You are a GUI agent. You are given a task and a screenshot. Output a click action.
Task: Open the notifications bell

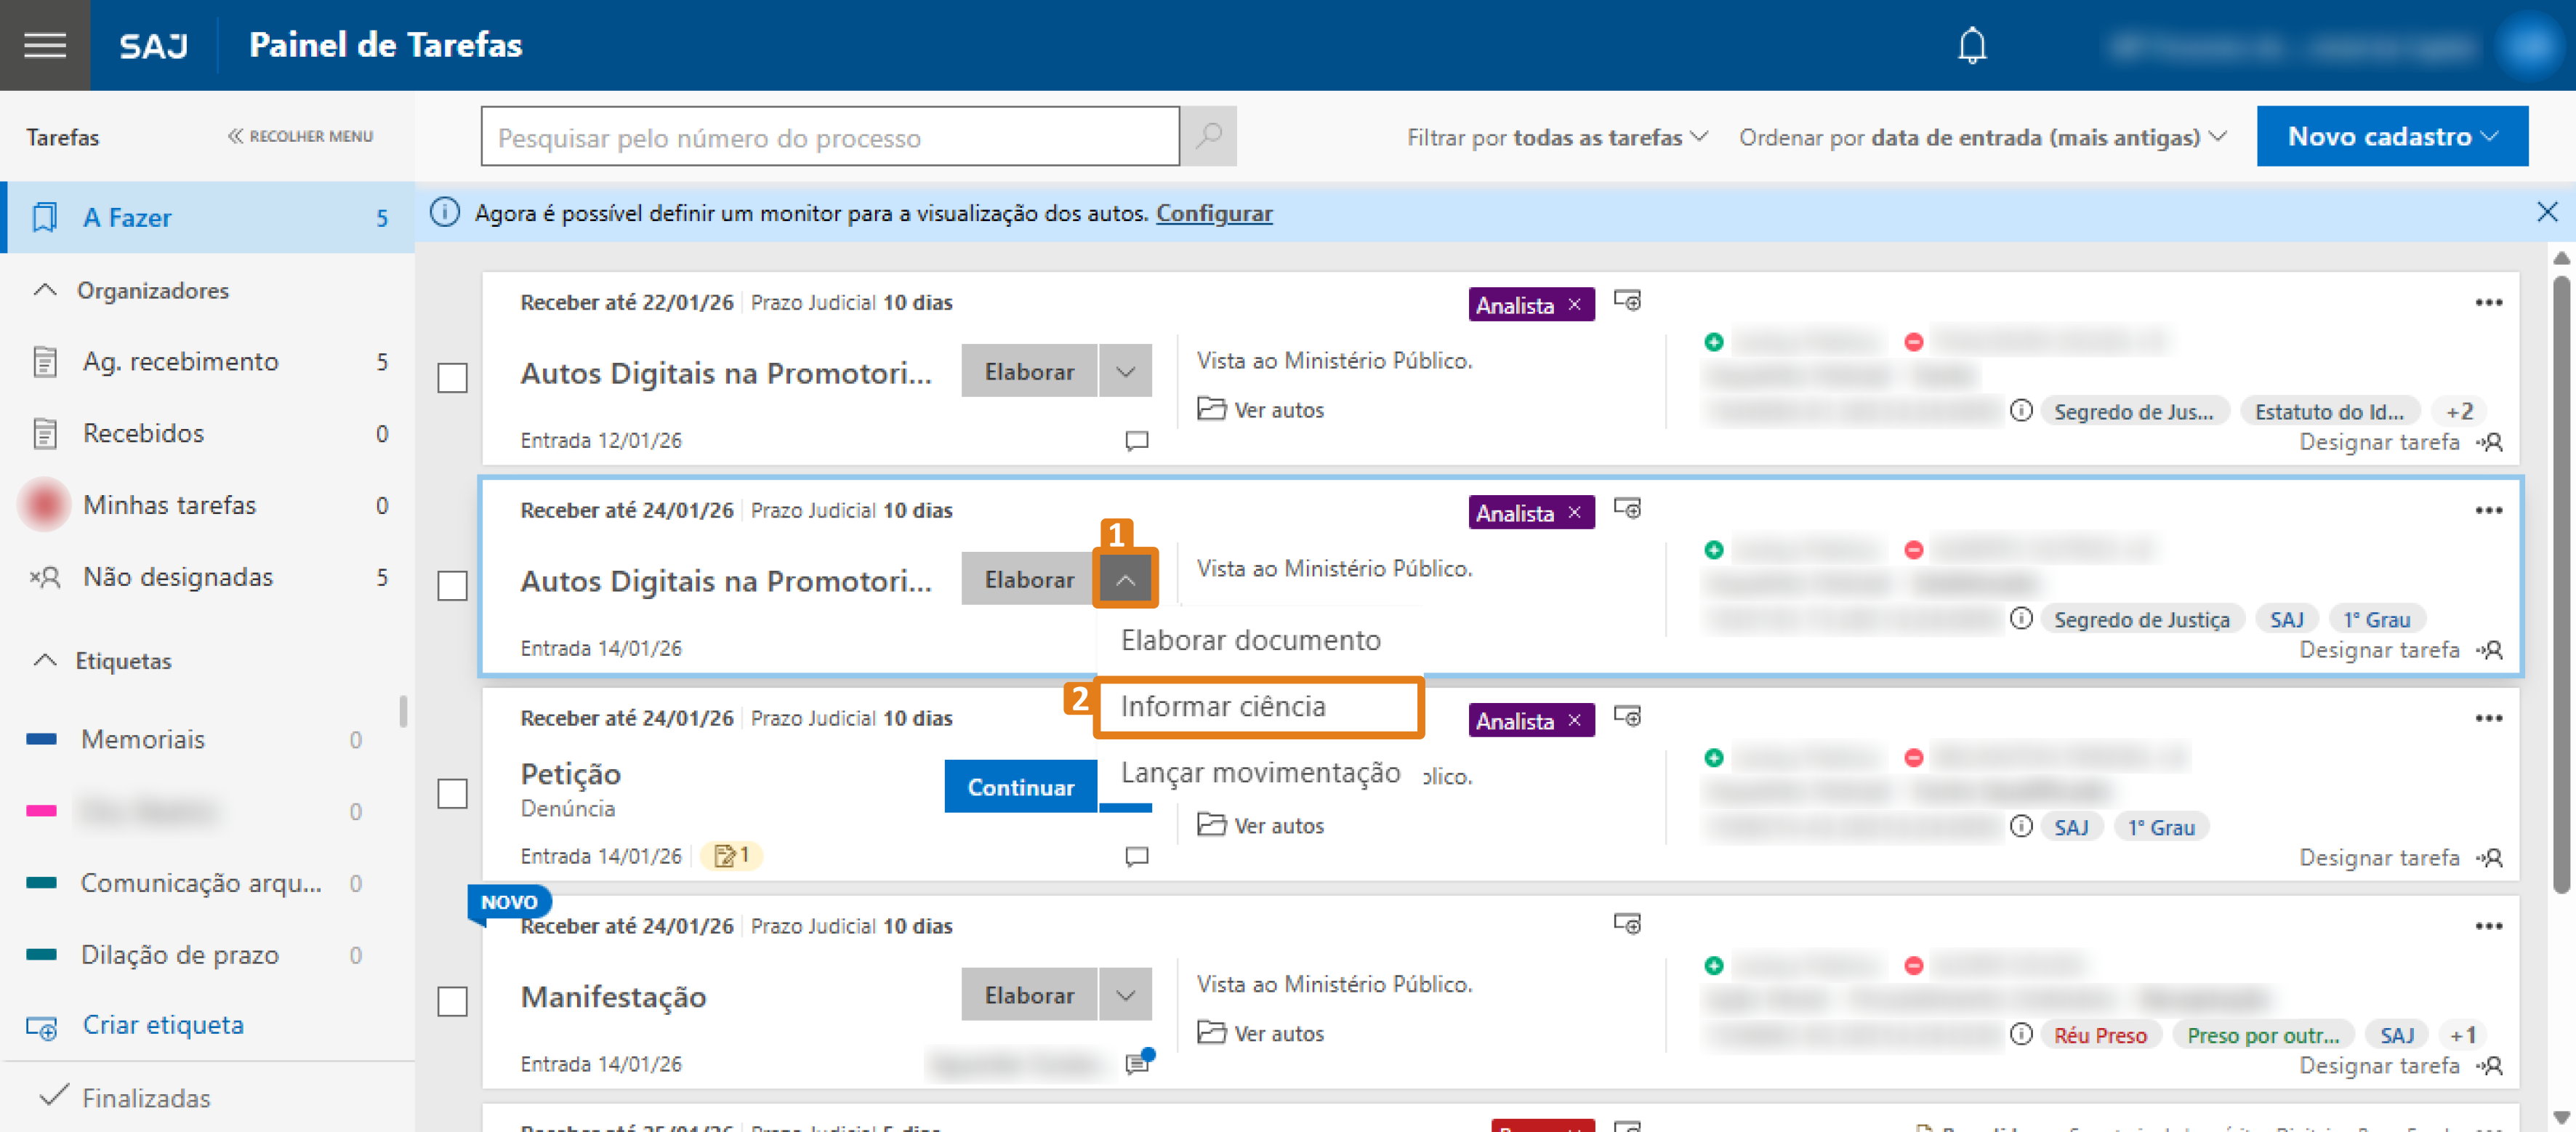click(x=1971, y=44)
